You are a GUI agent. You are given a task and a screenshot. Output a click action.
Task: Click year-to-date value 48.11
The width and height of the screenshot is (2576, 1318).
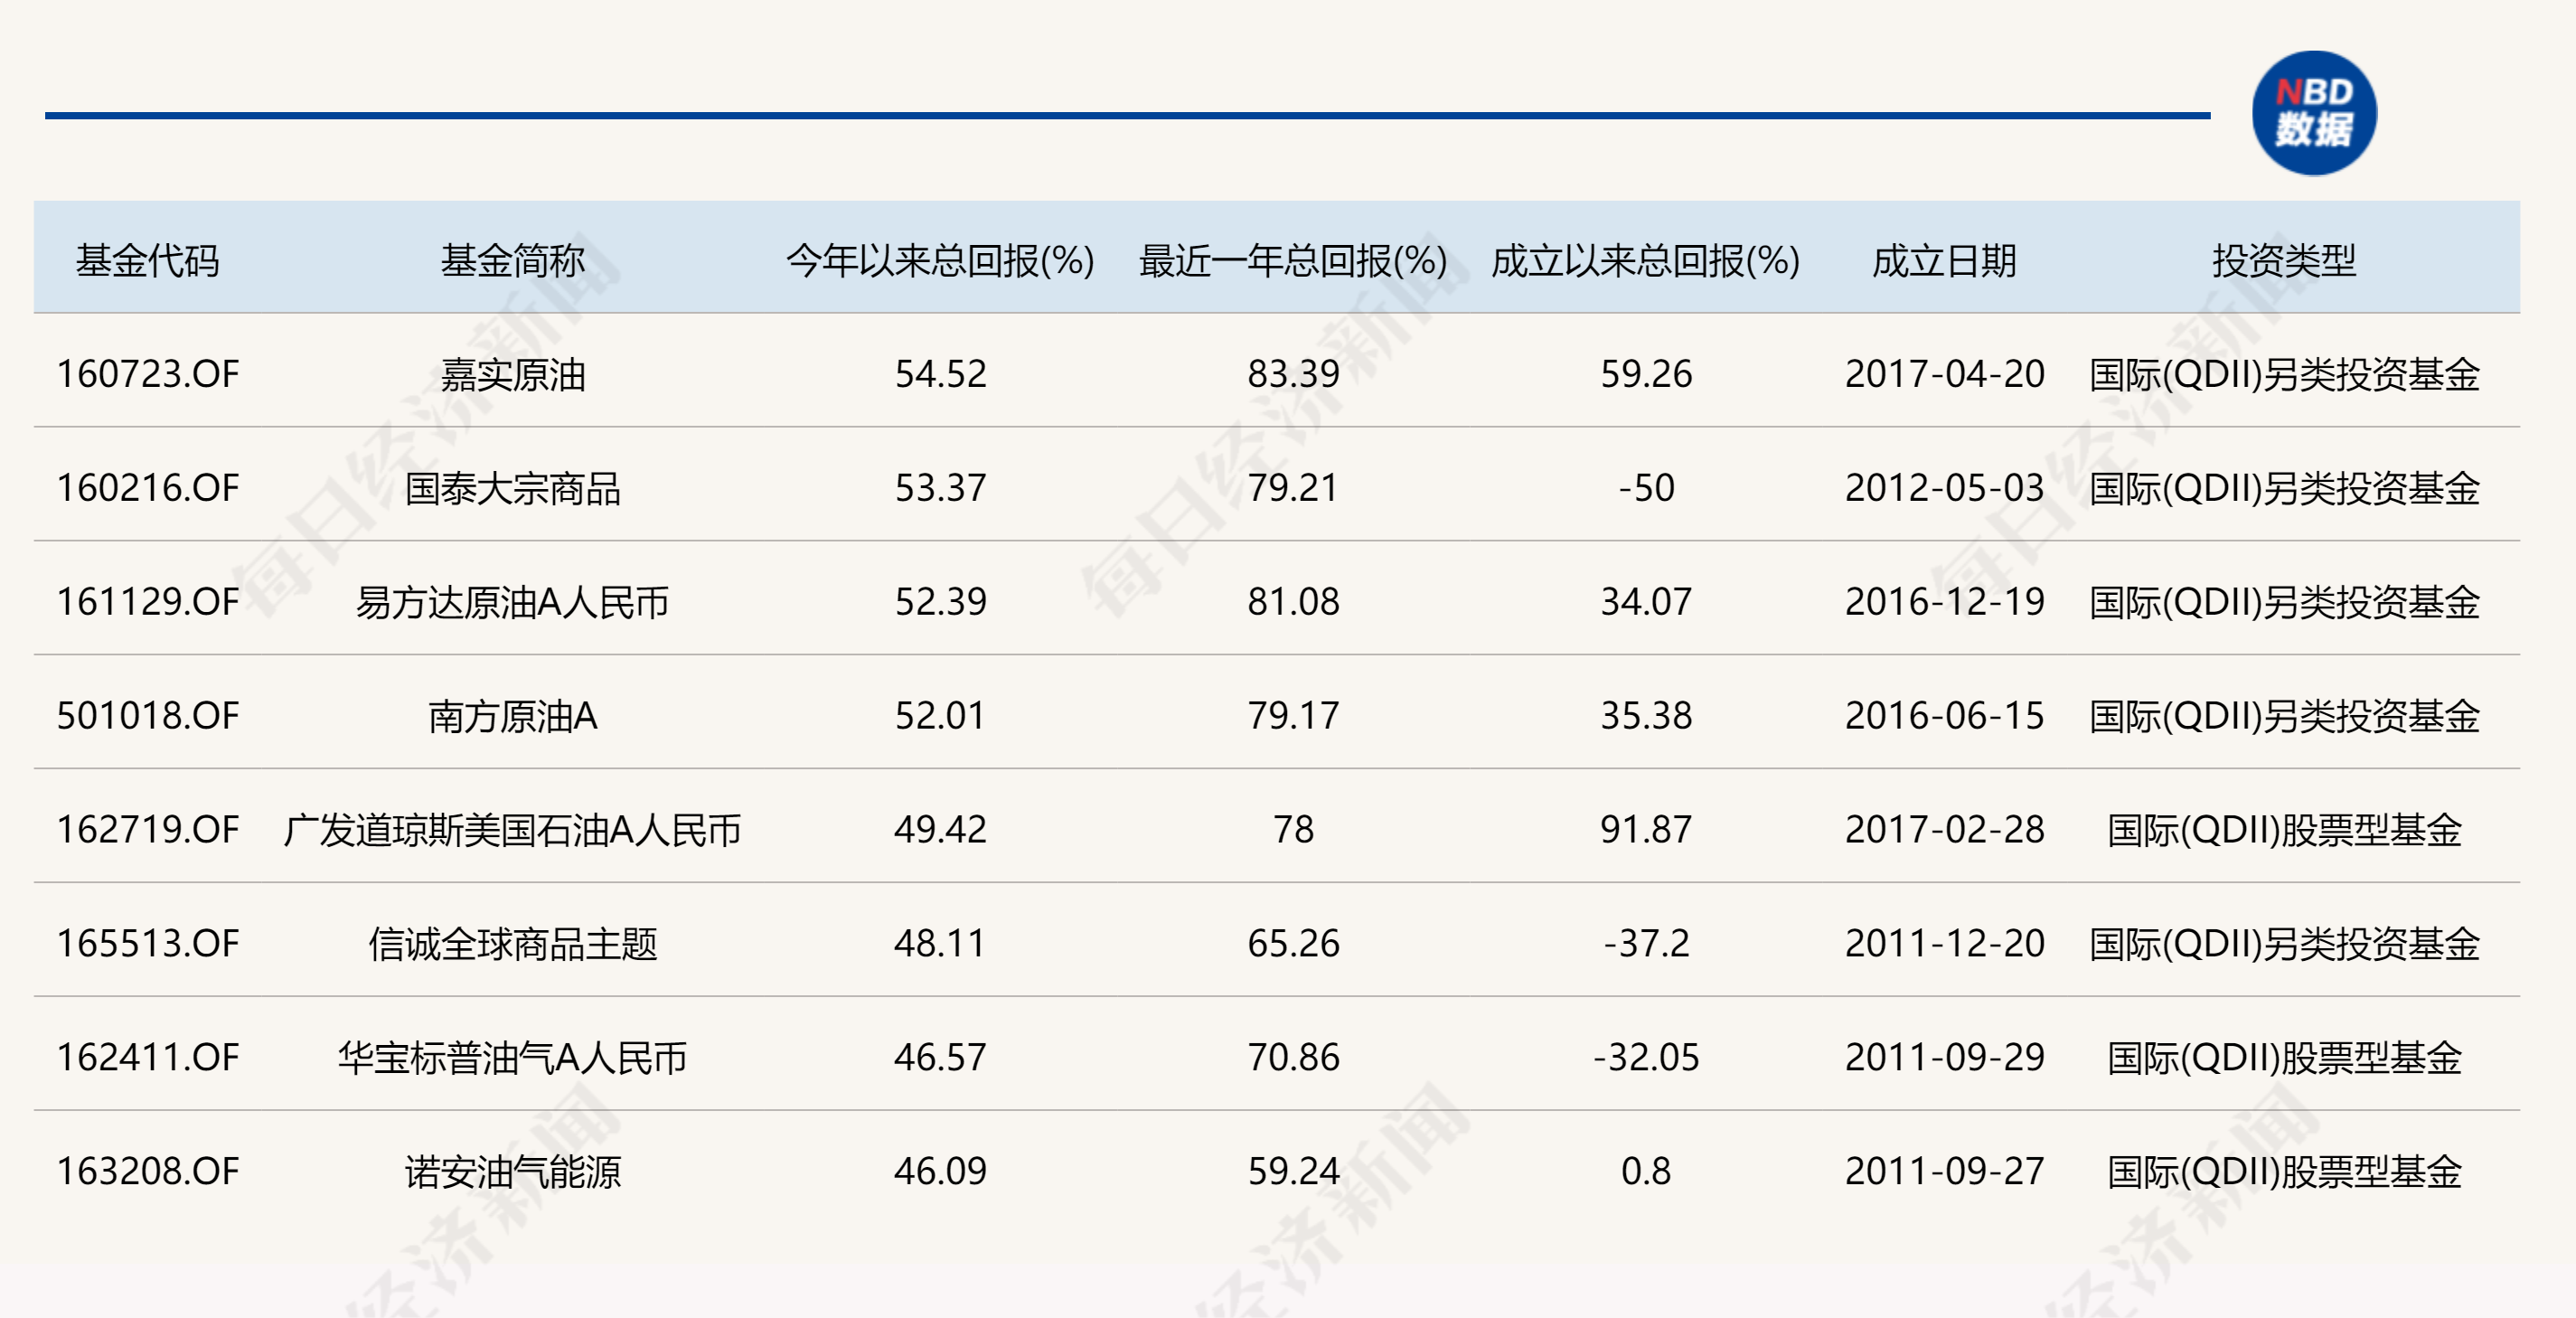click(x=940, y=944)
